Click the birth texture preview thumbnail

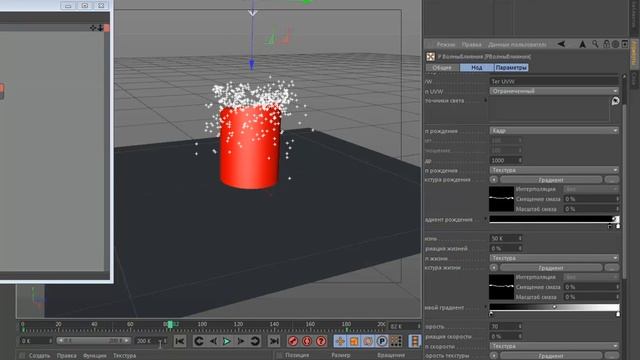501,199
